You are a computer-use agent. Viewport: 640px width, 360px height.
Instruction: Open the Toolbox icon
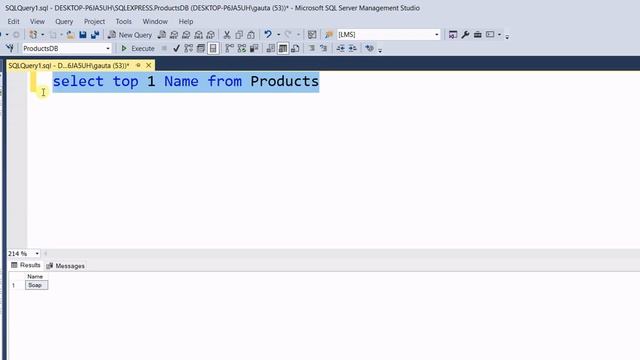click(478, 35)
